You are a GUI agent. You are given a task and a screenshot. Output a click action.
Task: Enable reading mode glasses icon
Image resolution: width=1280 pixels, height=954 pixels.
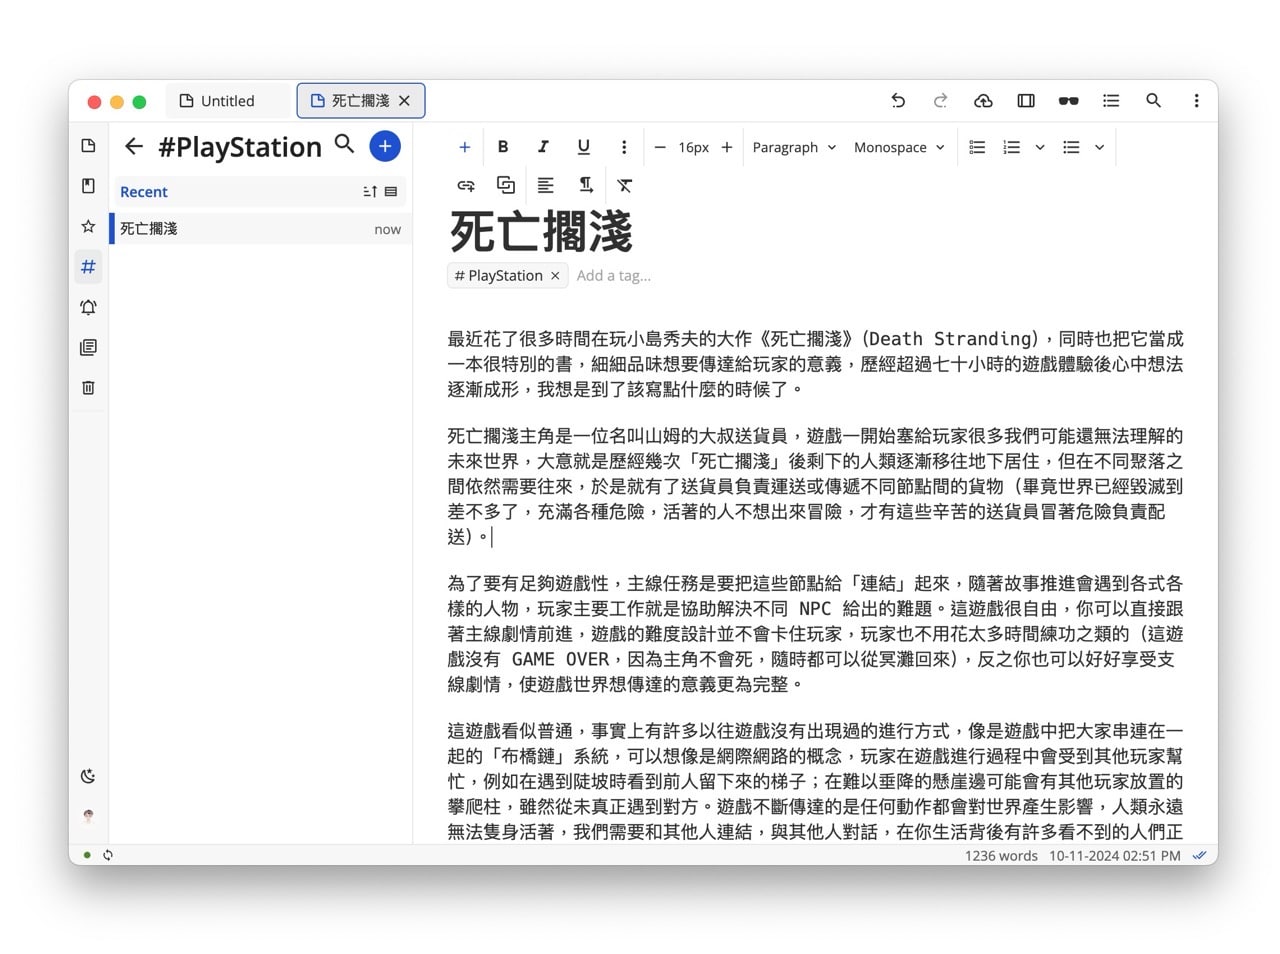tap(1068, 100)
